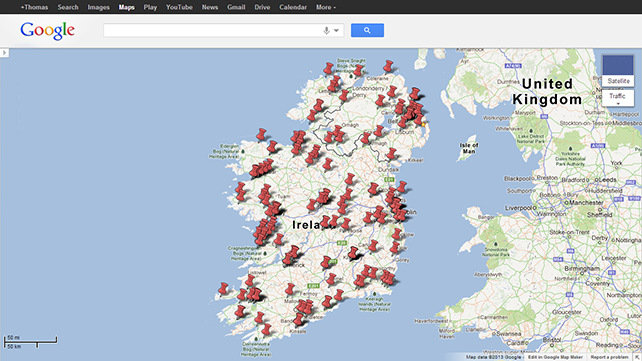
Task: Open YouTube from the top bar
Action: [x=179, y=7]
